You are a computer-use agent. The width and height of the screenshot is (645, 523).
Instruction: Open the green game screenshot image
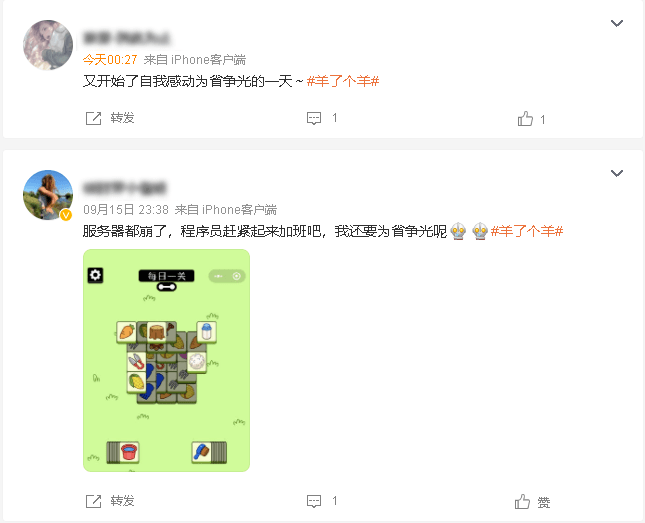click(x=167, y=360)
